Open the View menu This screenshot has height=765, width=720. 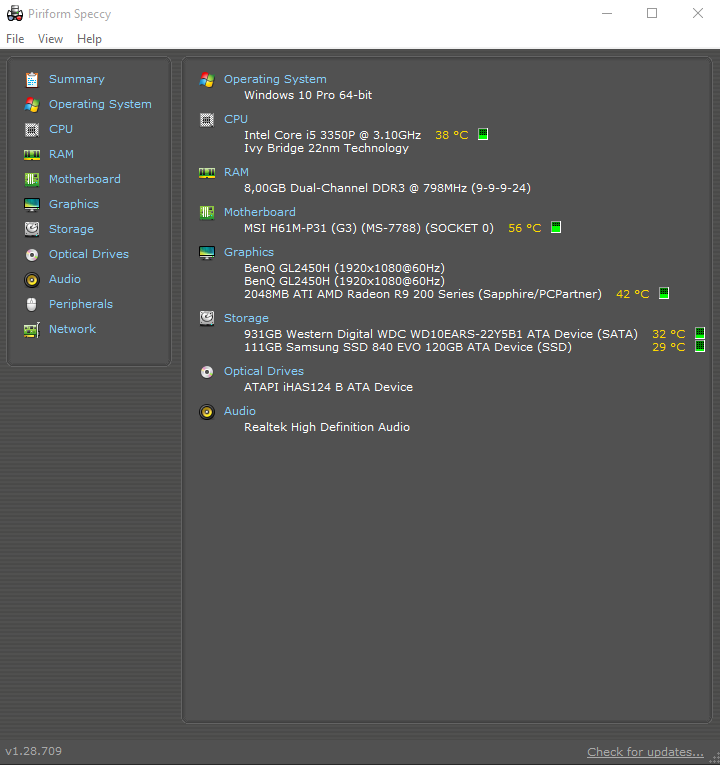tap(50, 39)
